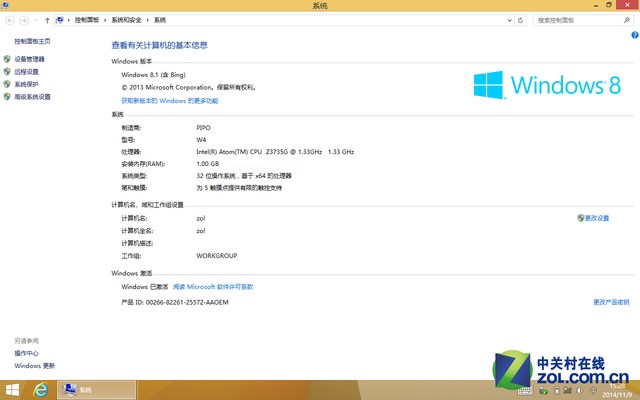Click the shield icon beside 设备管理器
640x400 pixels.
(x=7, y=59)
